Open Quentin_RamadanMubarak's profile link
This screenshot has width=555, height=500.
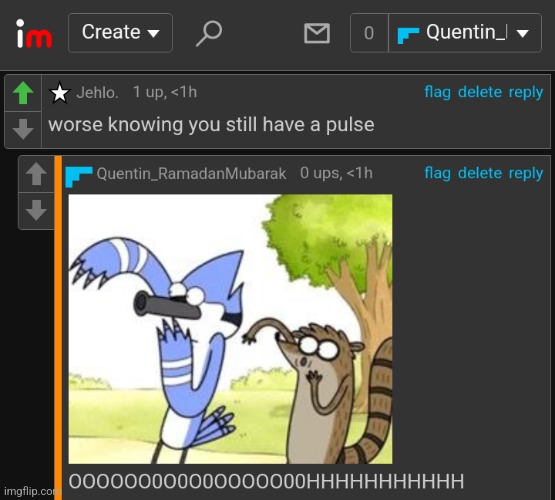[191, 174]
